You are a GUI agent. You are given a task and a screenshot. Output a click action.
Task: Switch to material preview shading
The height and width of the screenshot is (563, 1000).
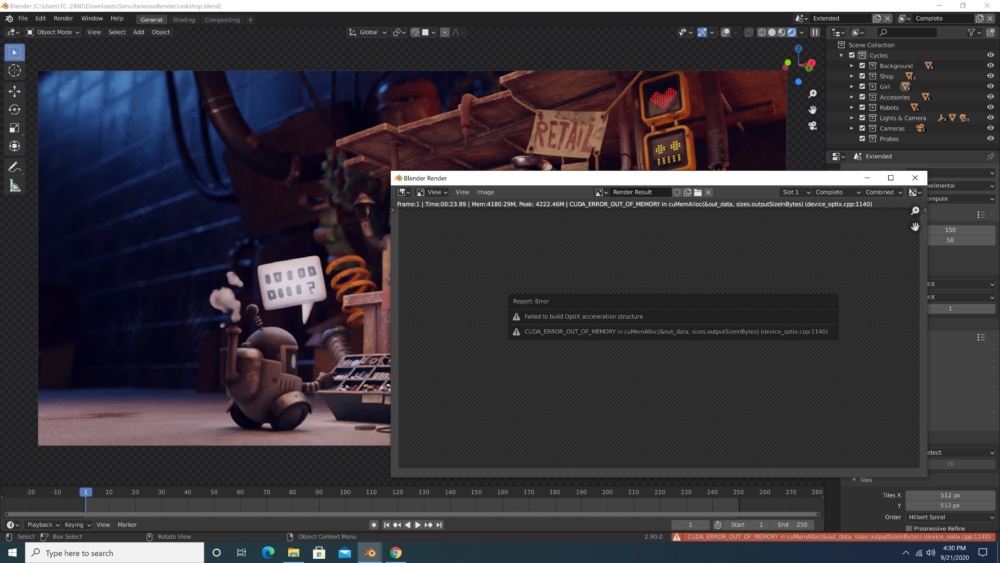[781, 32]
